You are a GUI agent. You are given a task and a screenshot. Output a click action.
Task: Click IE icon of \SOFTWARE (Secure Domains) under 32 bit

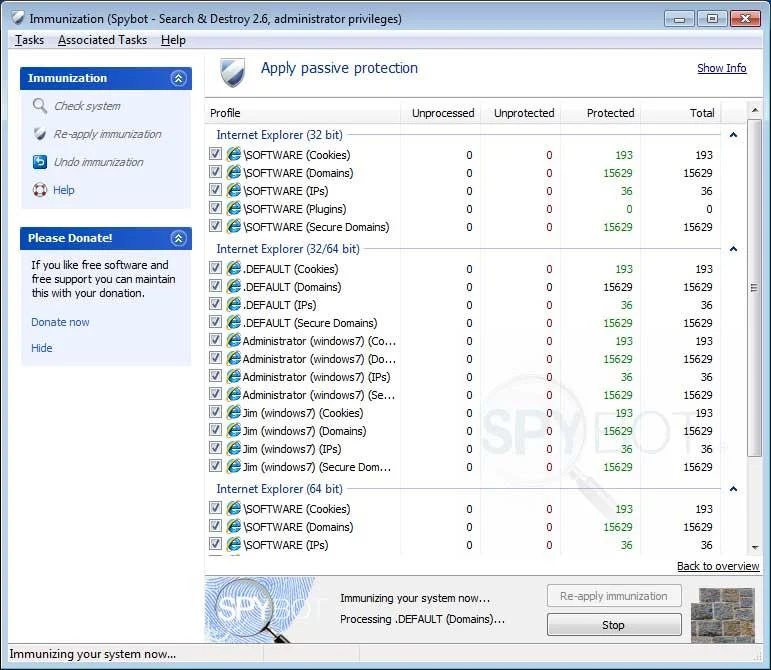(234, 226)
